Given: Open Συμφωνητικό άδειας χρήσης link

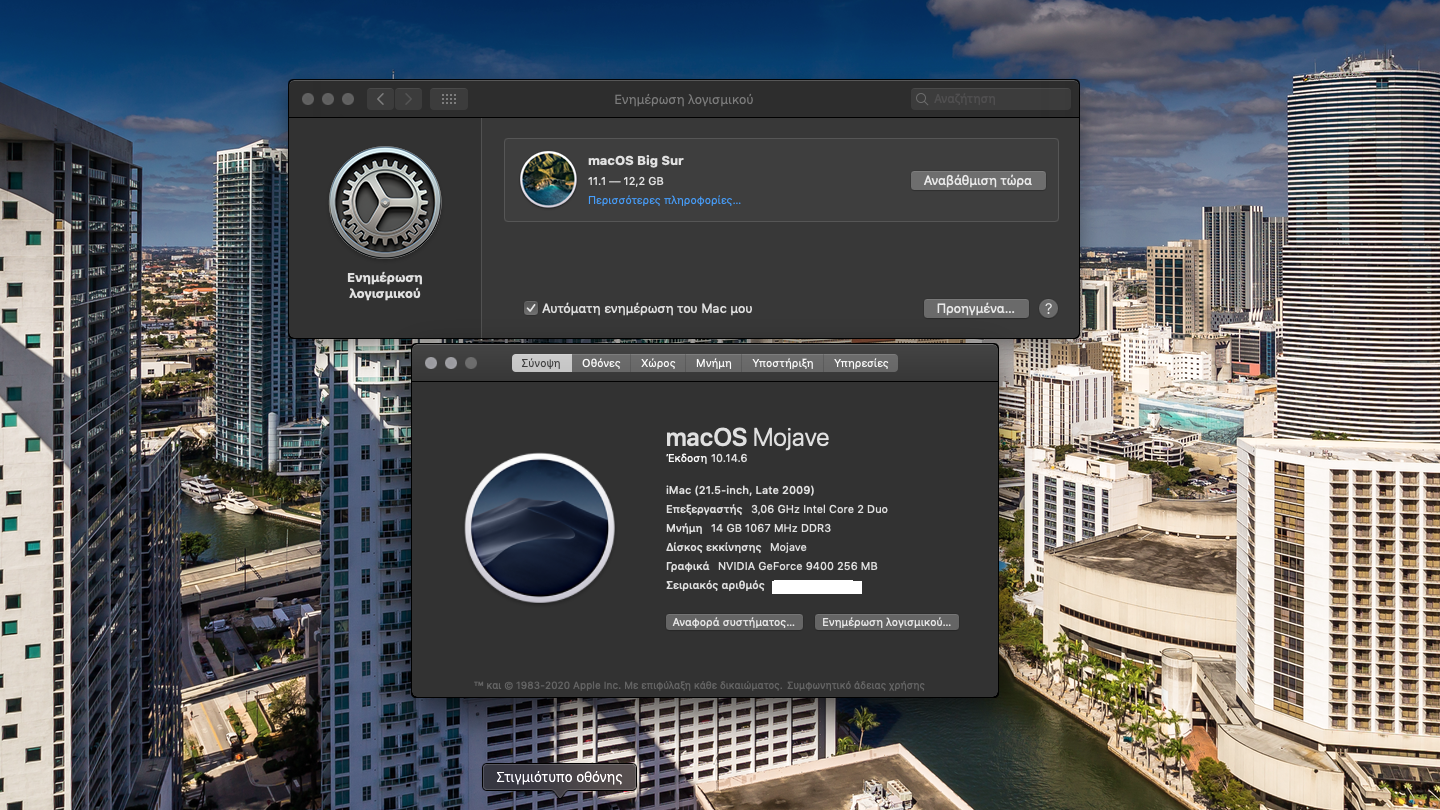Looking at the screenshot, I should tap(856, 686).
